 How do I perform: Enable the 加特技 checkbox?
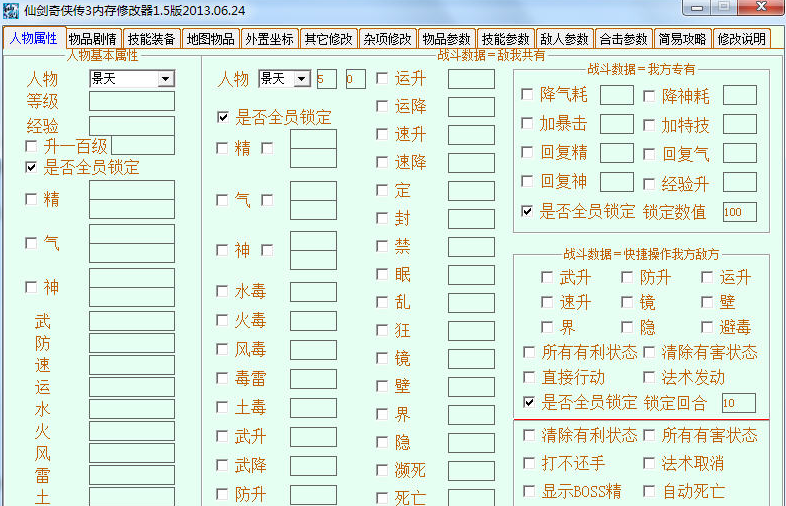click(649, 125)
